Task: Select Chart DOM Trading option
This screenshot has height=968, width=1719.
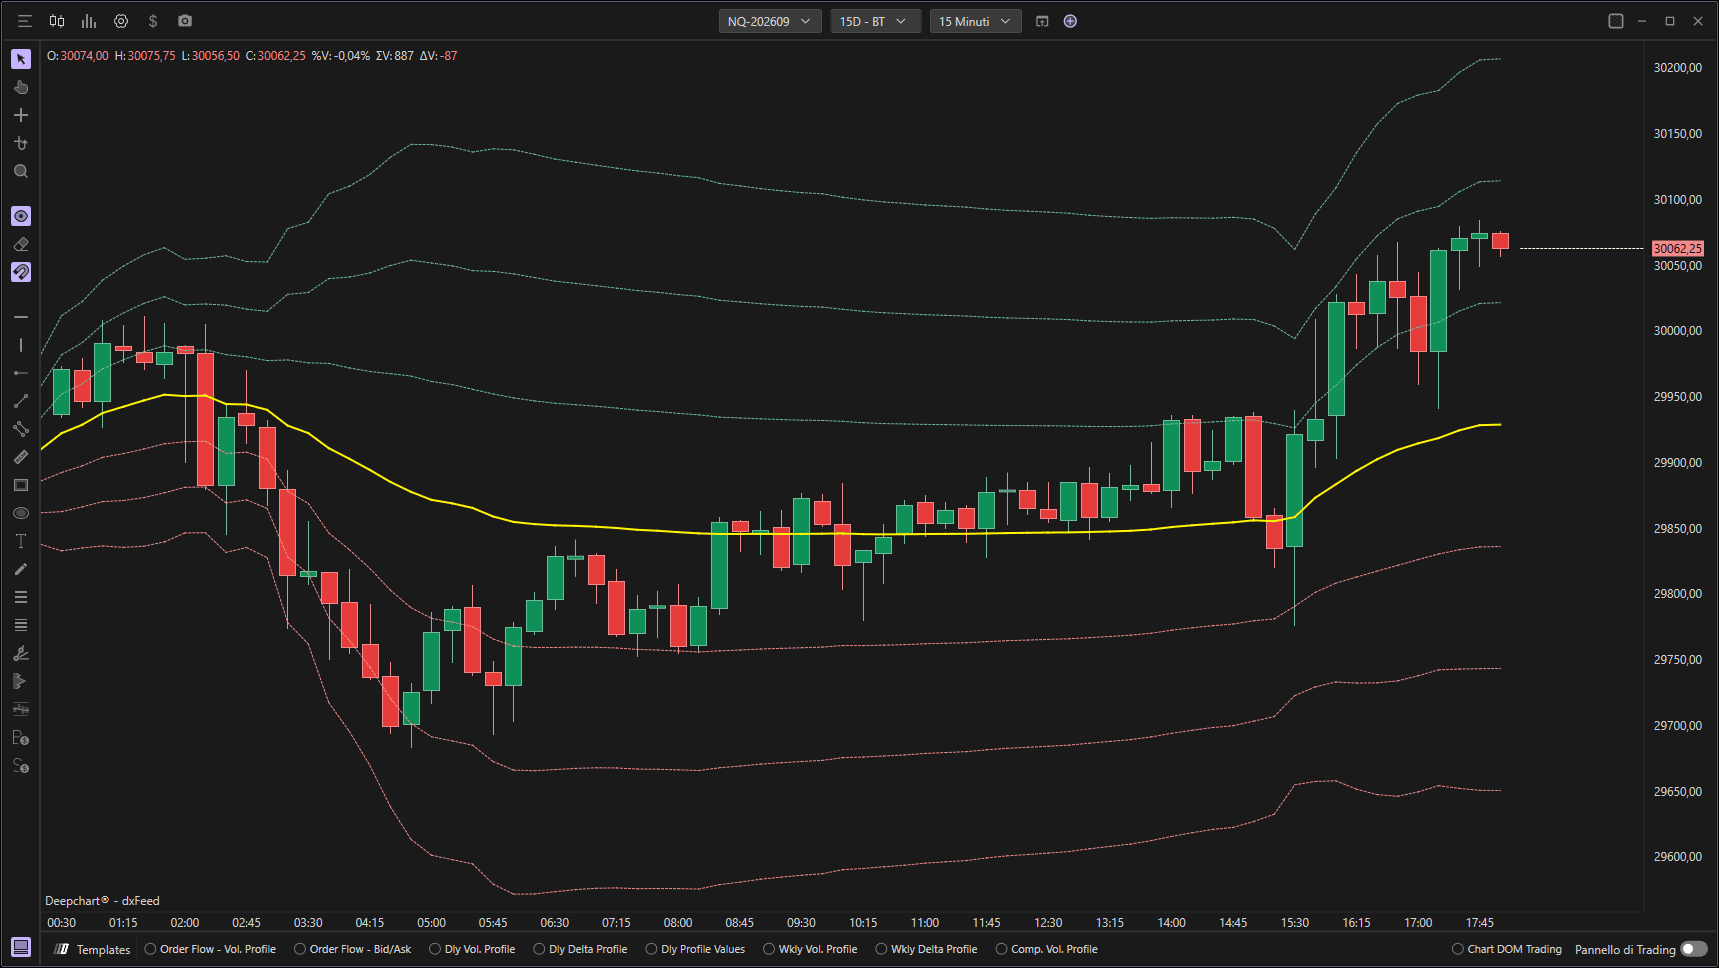Action: (1506, 949)
